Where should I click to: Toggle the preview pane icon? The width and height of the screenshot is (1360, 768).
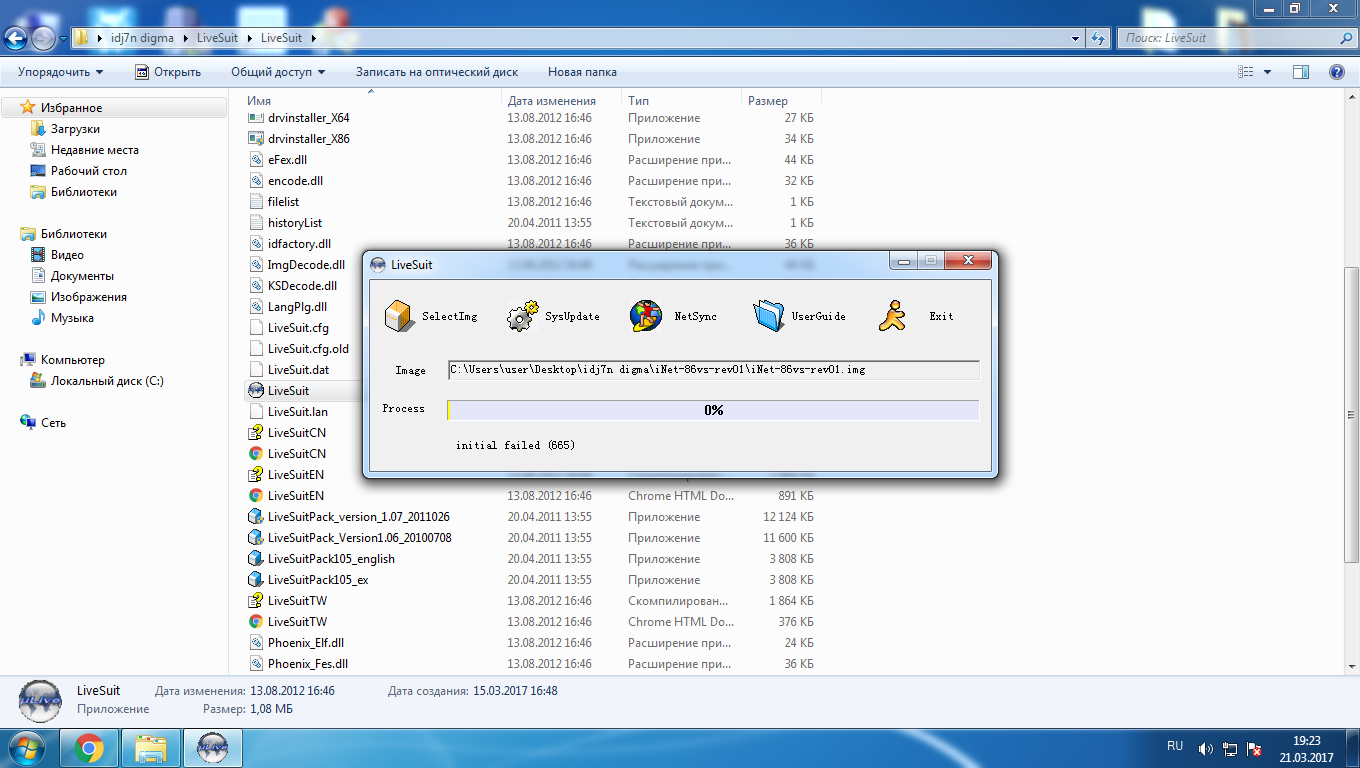(1301, 72)
